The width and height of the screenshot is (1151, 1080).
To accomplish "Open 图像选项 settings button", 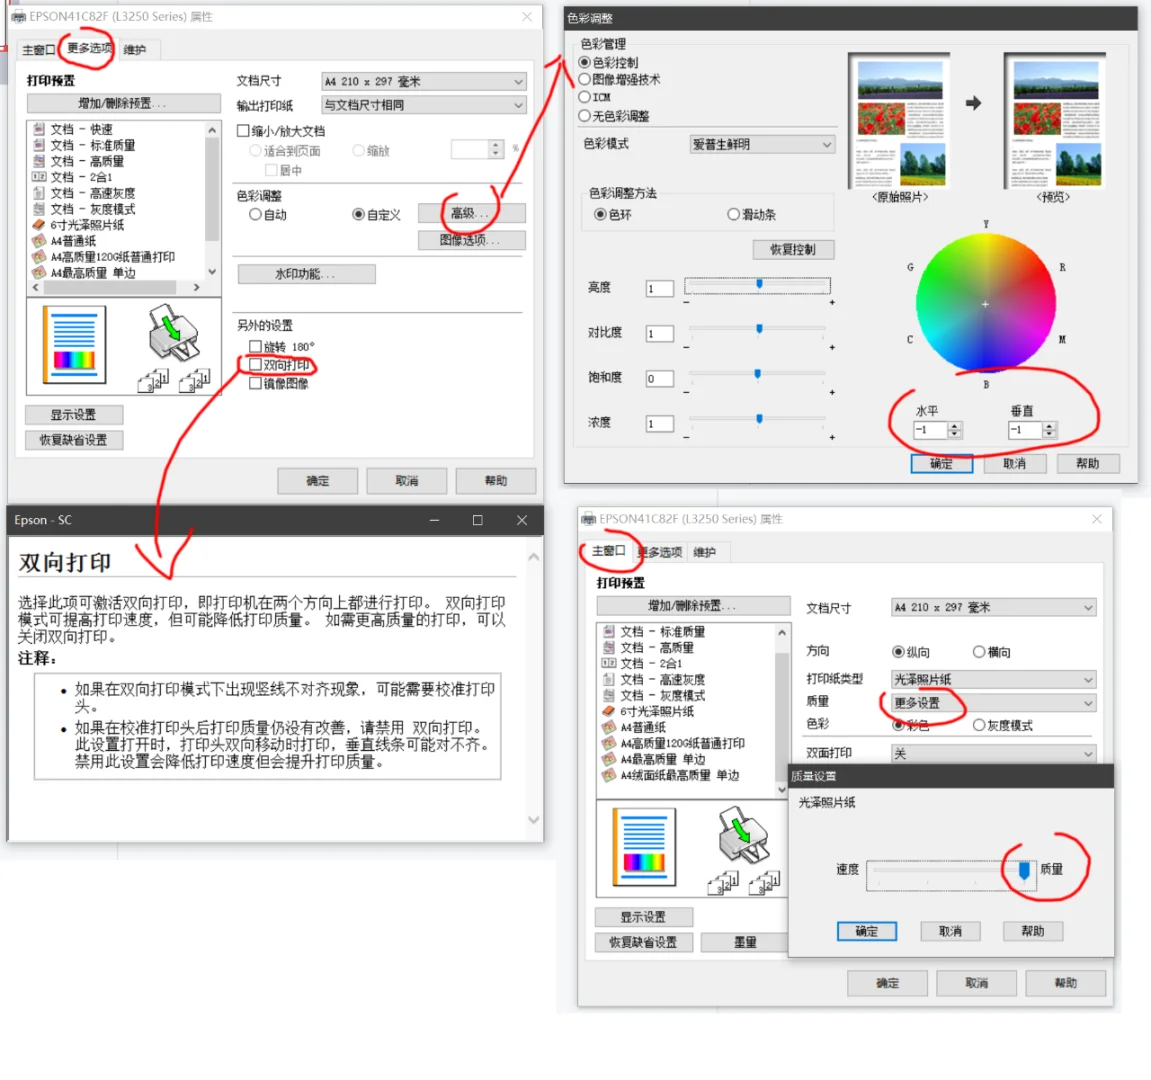I will [x=472, y=240].
